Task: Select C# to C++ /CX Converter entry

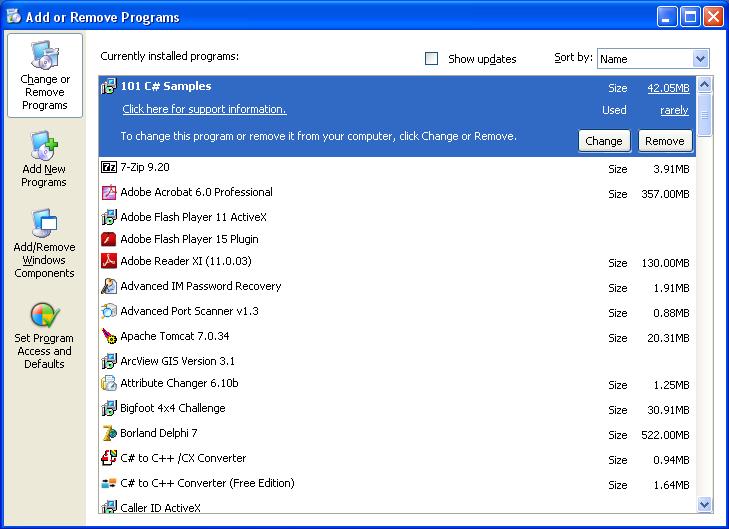Action: tap(397, 459)
